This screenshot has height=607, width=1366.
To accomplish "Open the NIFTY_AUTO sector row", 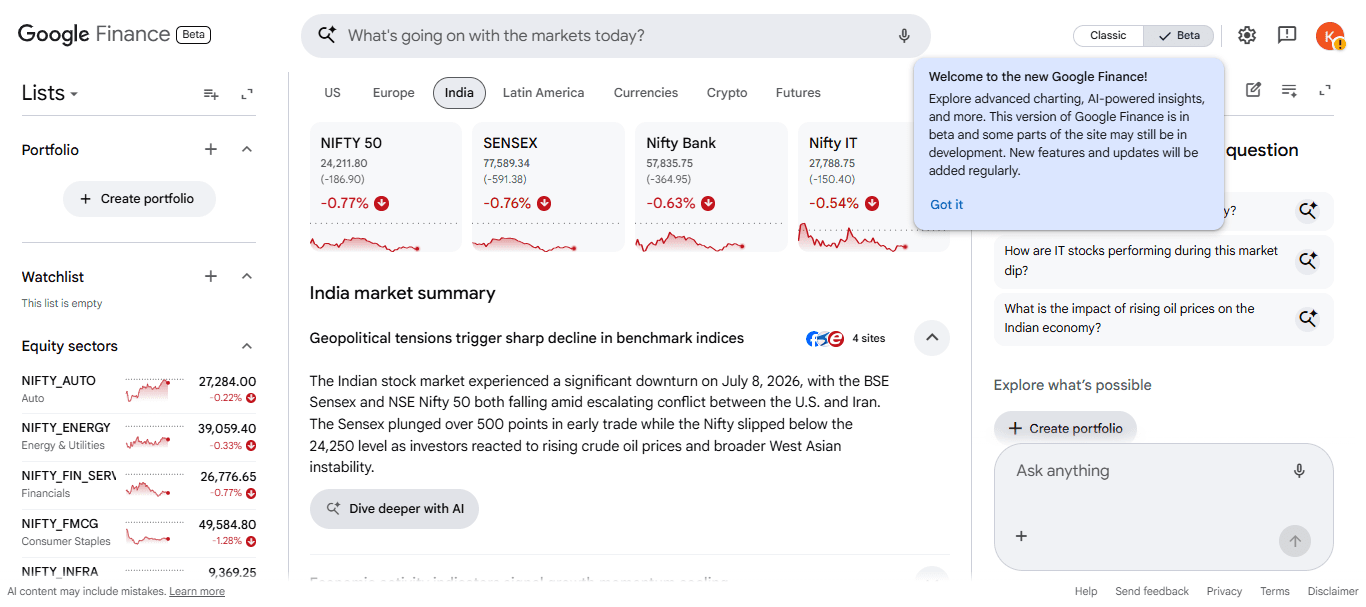I will tap(139, 389).
